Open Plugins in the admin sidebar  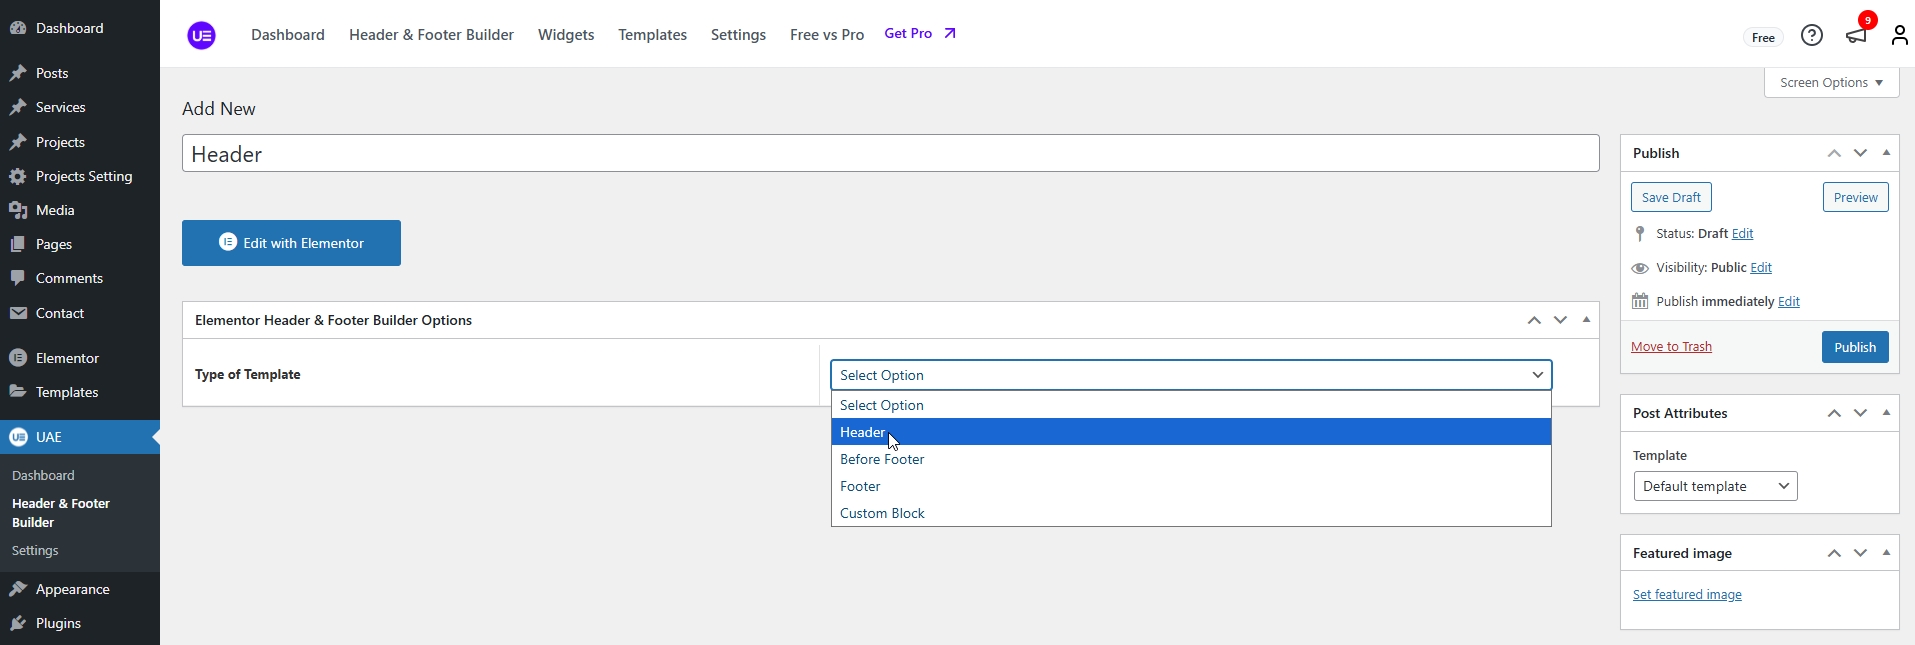click(x=58, y=623)
